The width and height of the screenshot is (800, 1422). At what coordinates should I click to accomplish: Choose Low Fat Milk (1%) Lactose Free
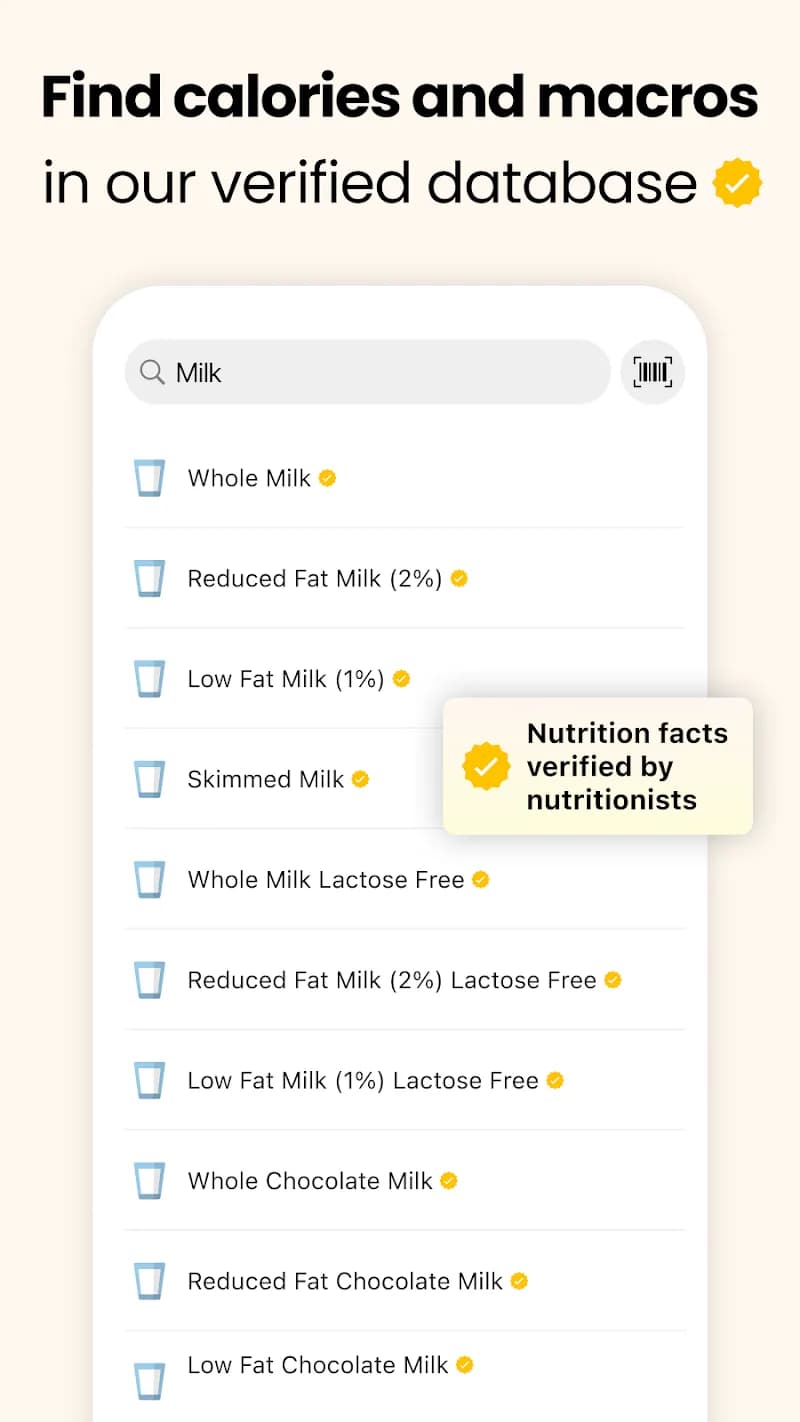coord(362,1080)
